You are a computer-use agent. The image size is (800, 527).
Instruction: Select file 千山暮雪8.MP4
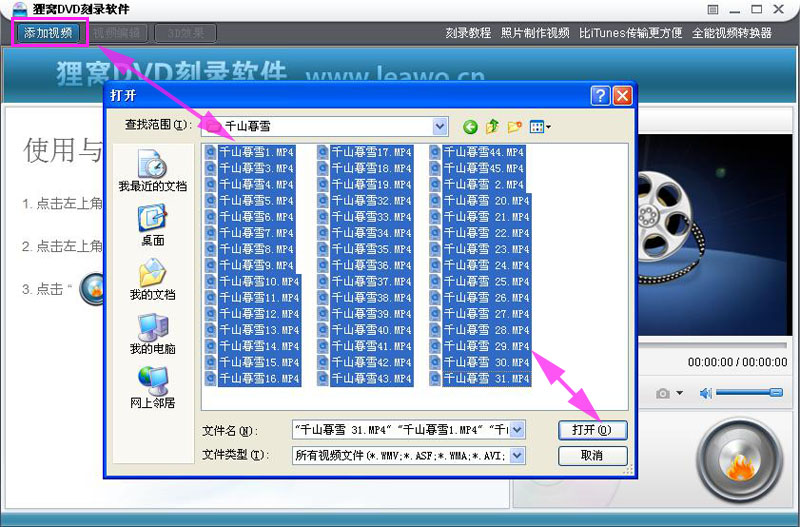click(256, 249)
